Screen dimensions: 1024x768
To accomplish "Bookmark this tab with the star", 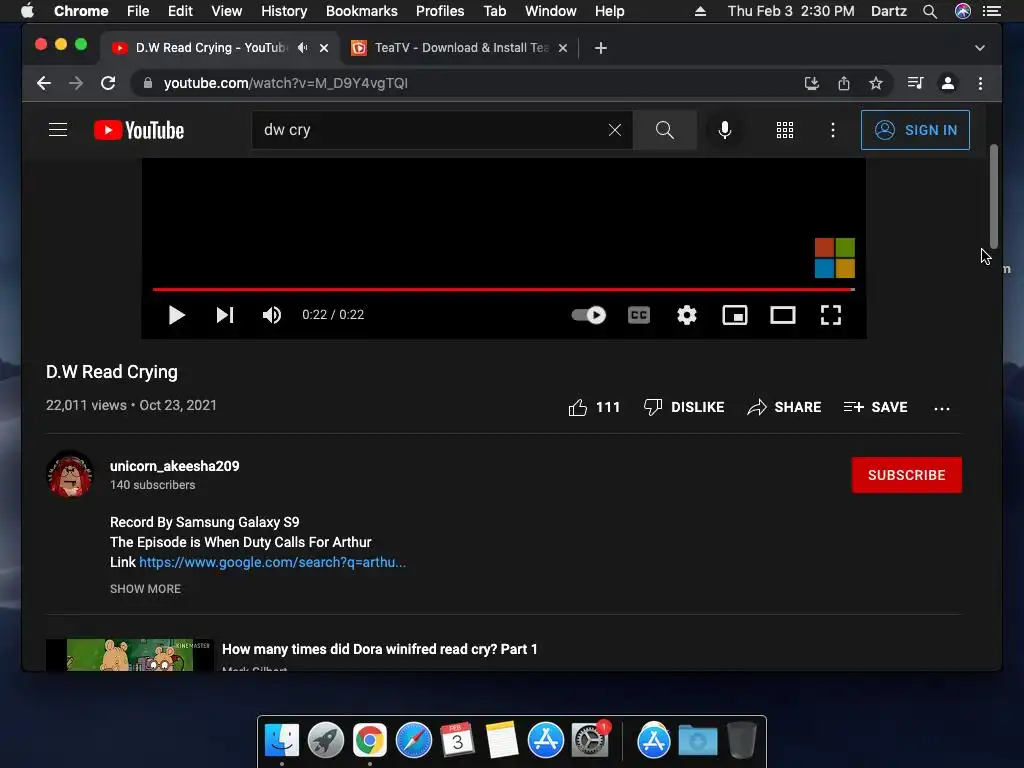I will pyautogui.click(x=876, y=83).
